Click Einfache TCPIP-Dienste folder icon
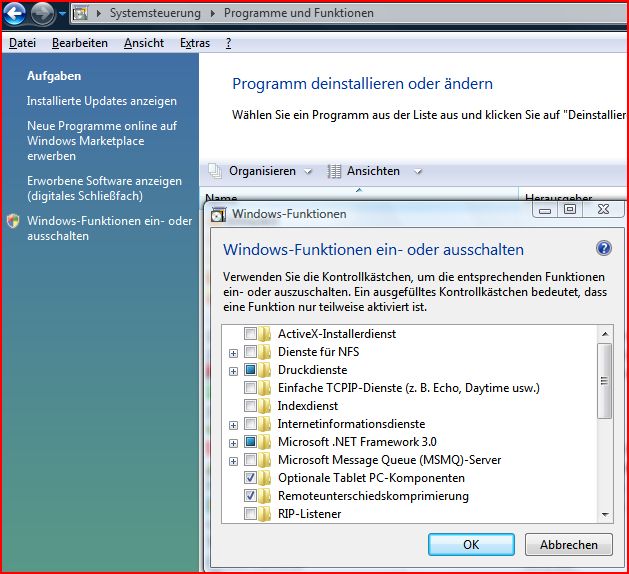Viewport: 629px width, 574px height. coord(264,387)
